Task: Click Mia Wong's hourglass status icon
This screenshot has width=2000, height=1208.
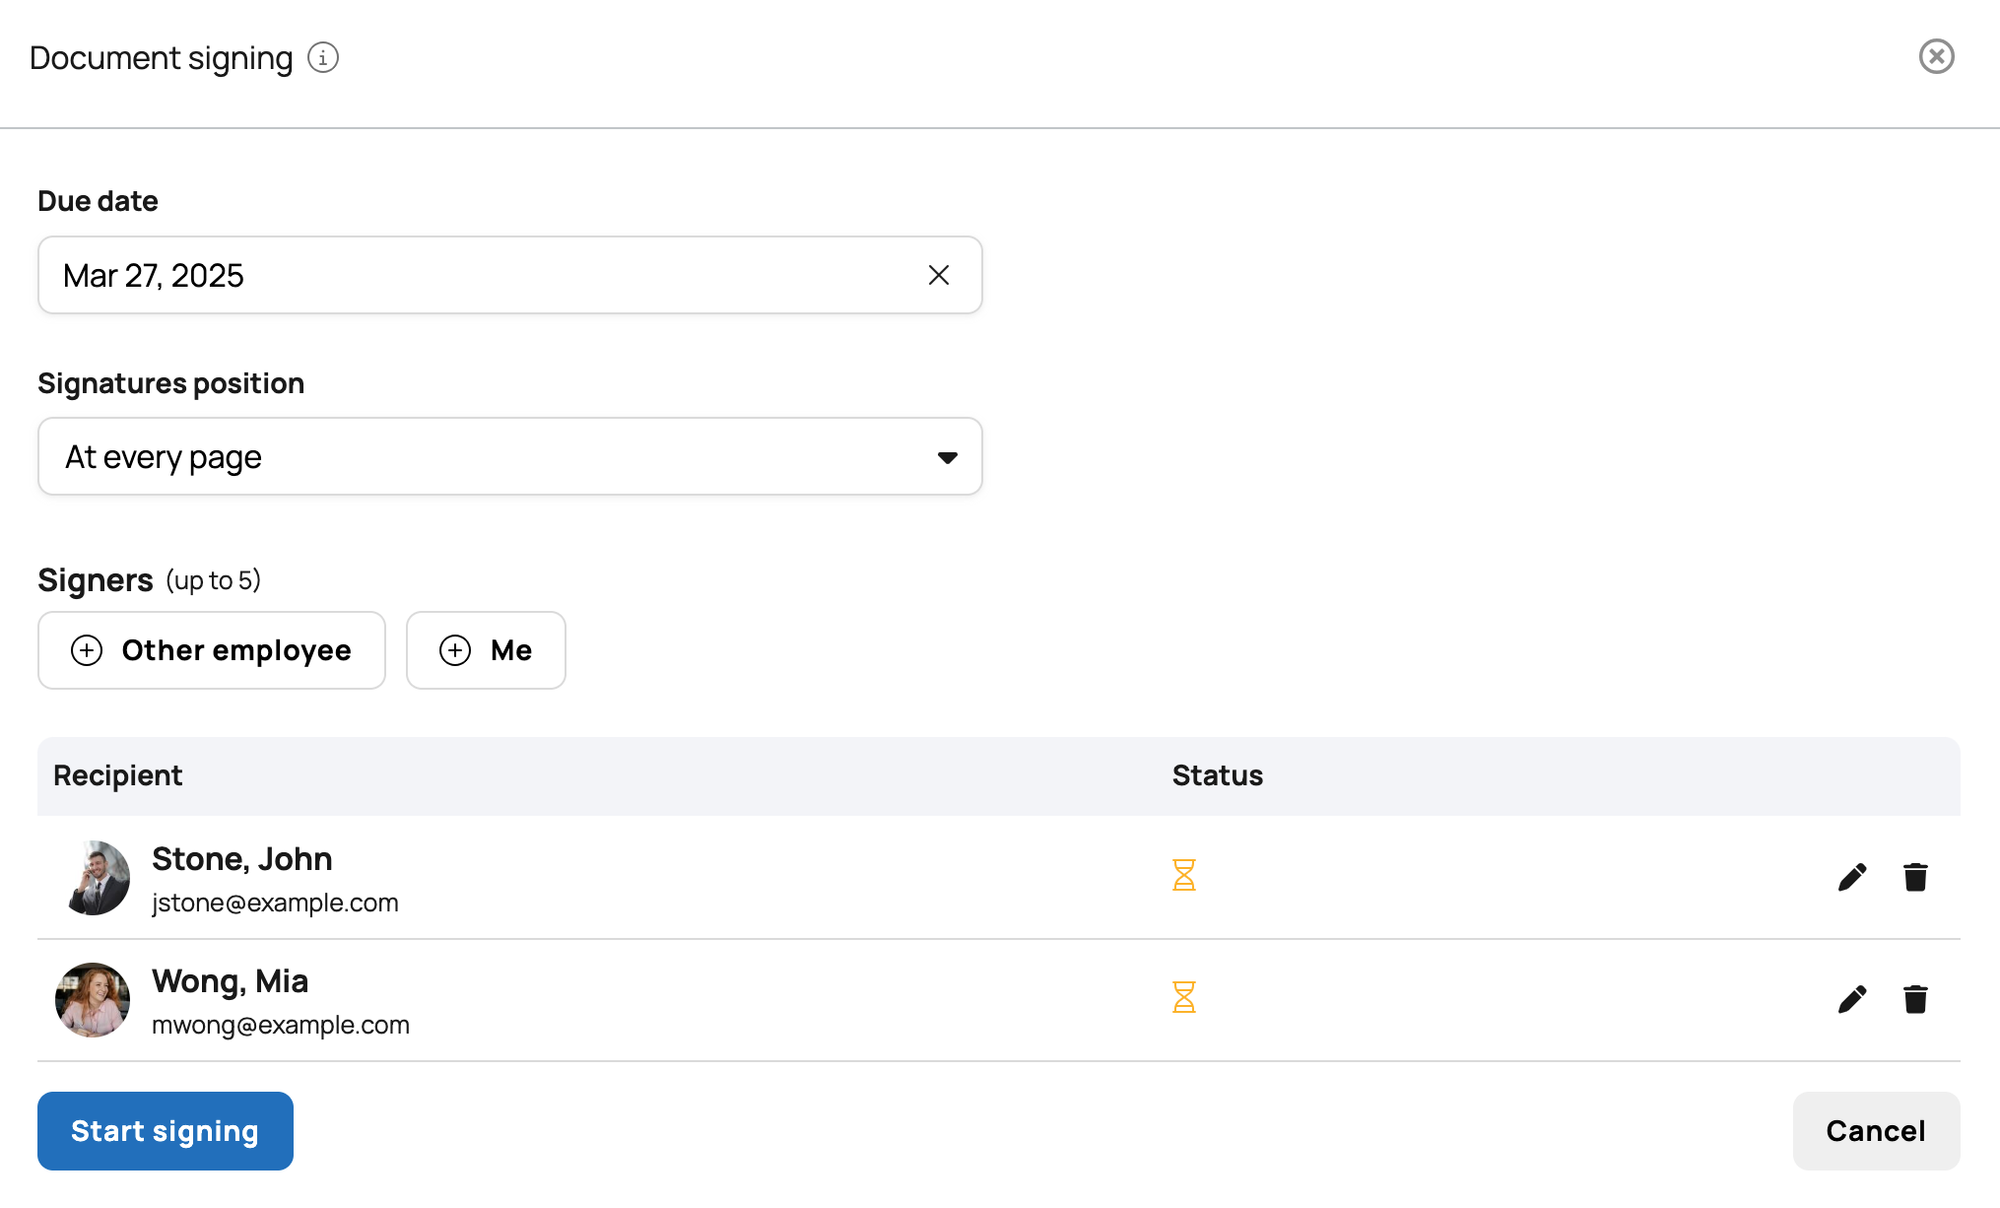Action: click(1184, 997)
